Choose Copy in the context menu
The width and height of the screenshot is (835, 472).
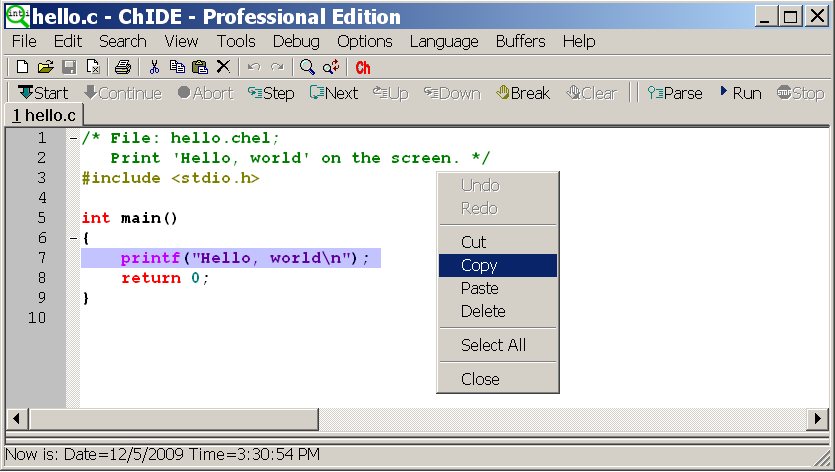point(498,265)
